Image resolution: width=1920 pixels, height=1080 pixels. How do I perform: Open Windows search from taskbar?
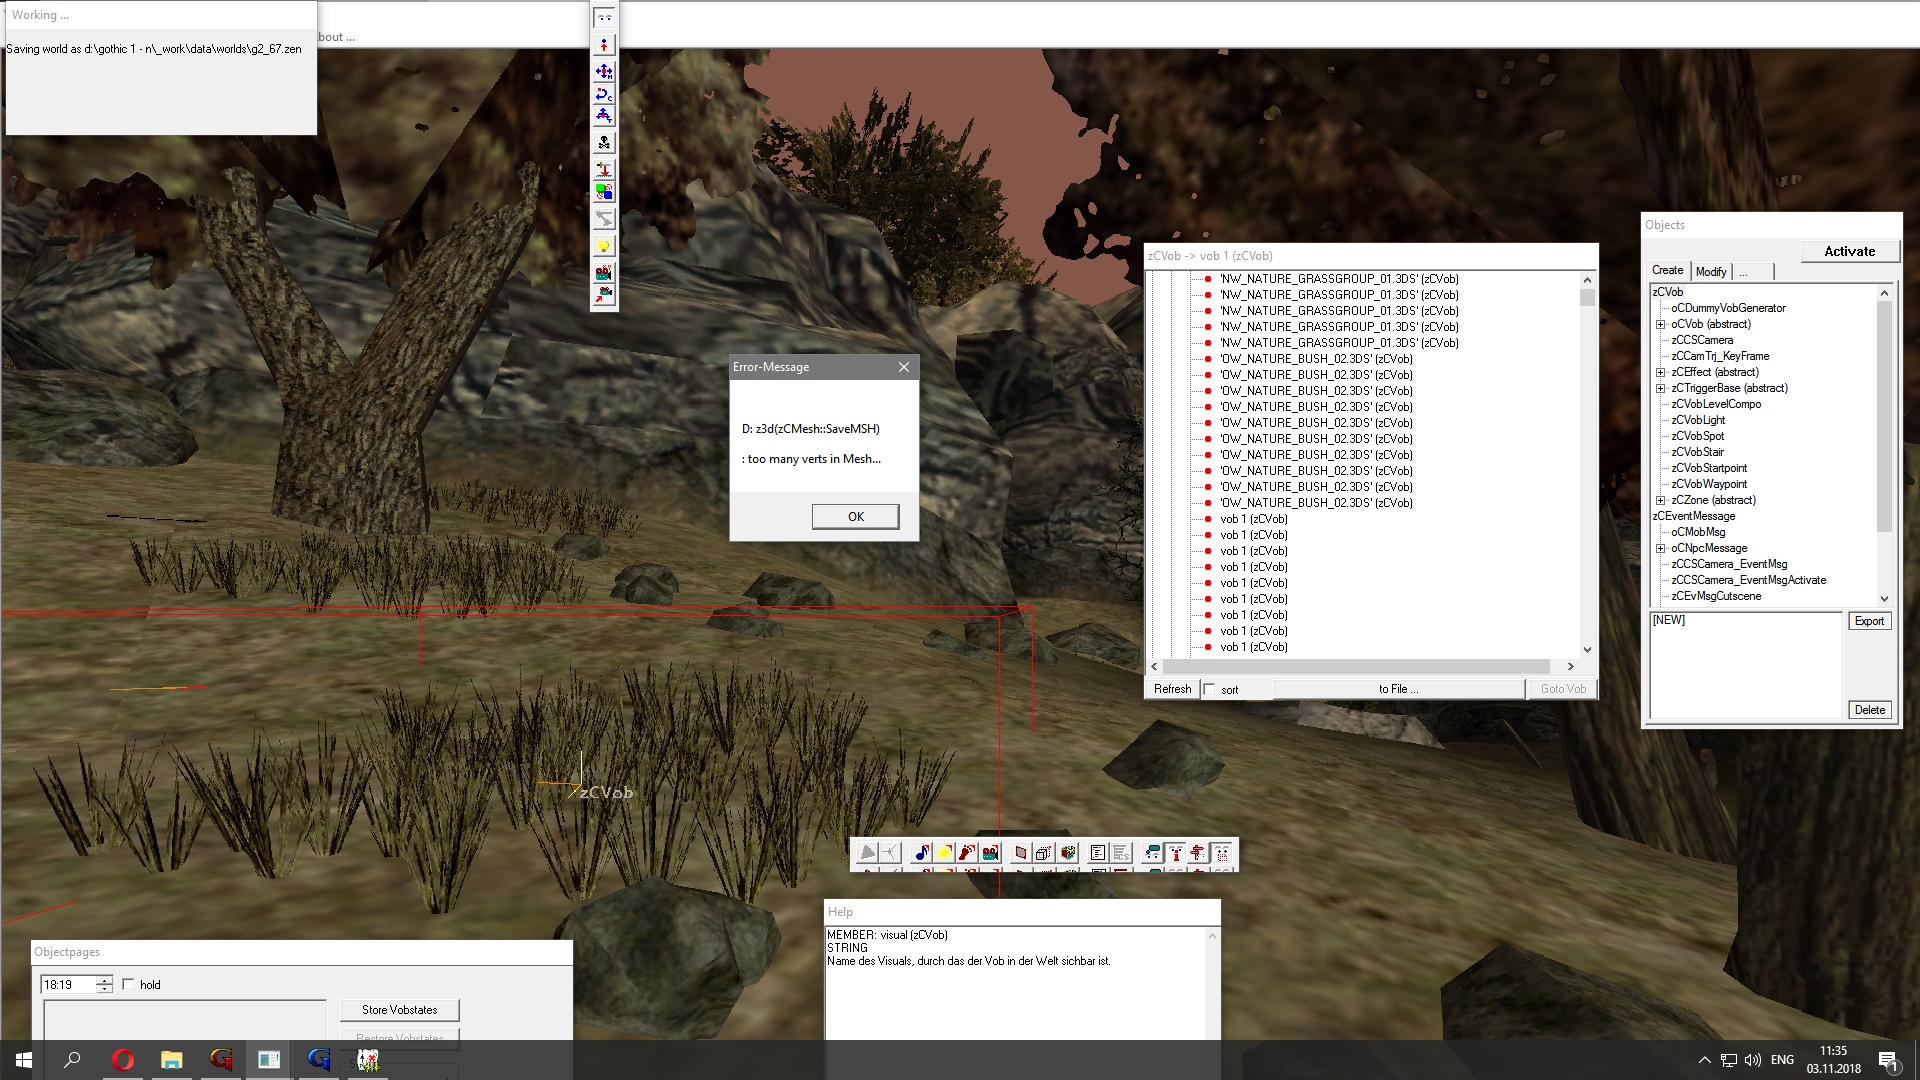click(72, 1060)
